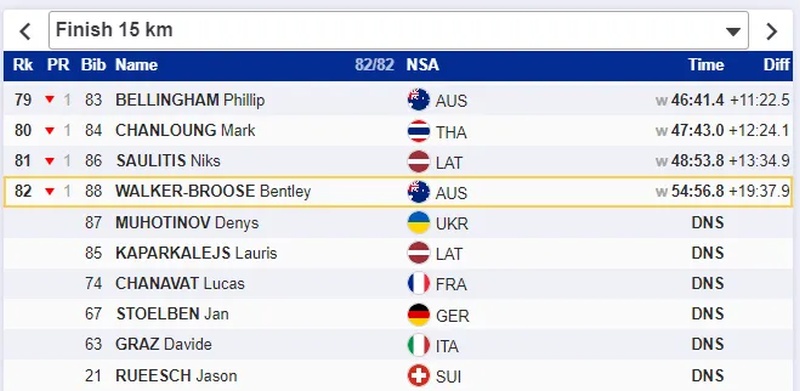Click the Name column header
800x391 pixels.
[136, 65]
